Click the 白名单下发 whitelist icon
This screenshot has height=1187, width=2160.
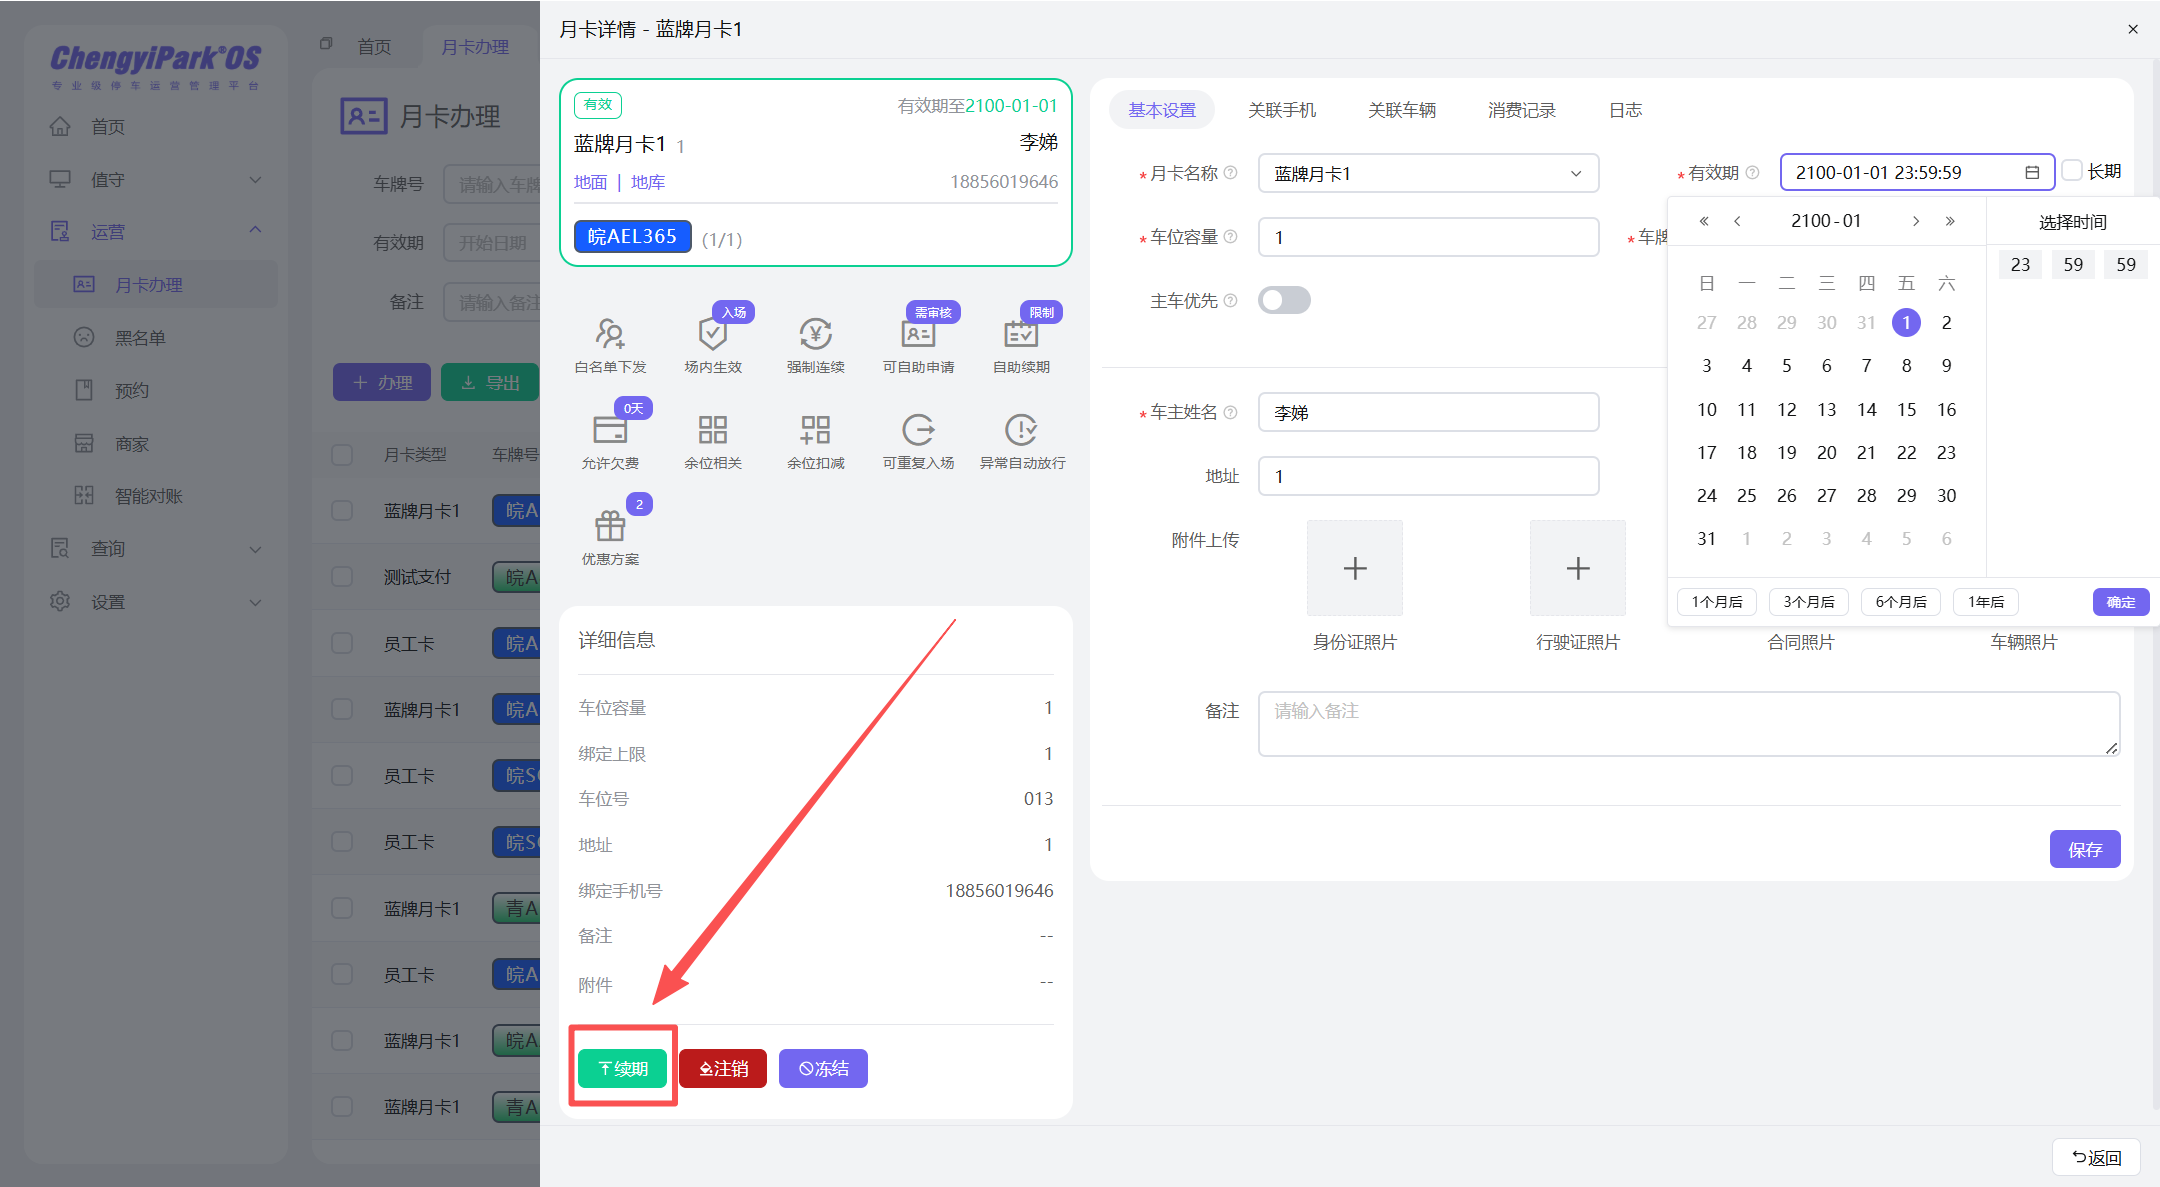[610, 334]
